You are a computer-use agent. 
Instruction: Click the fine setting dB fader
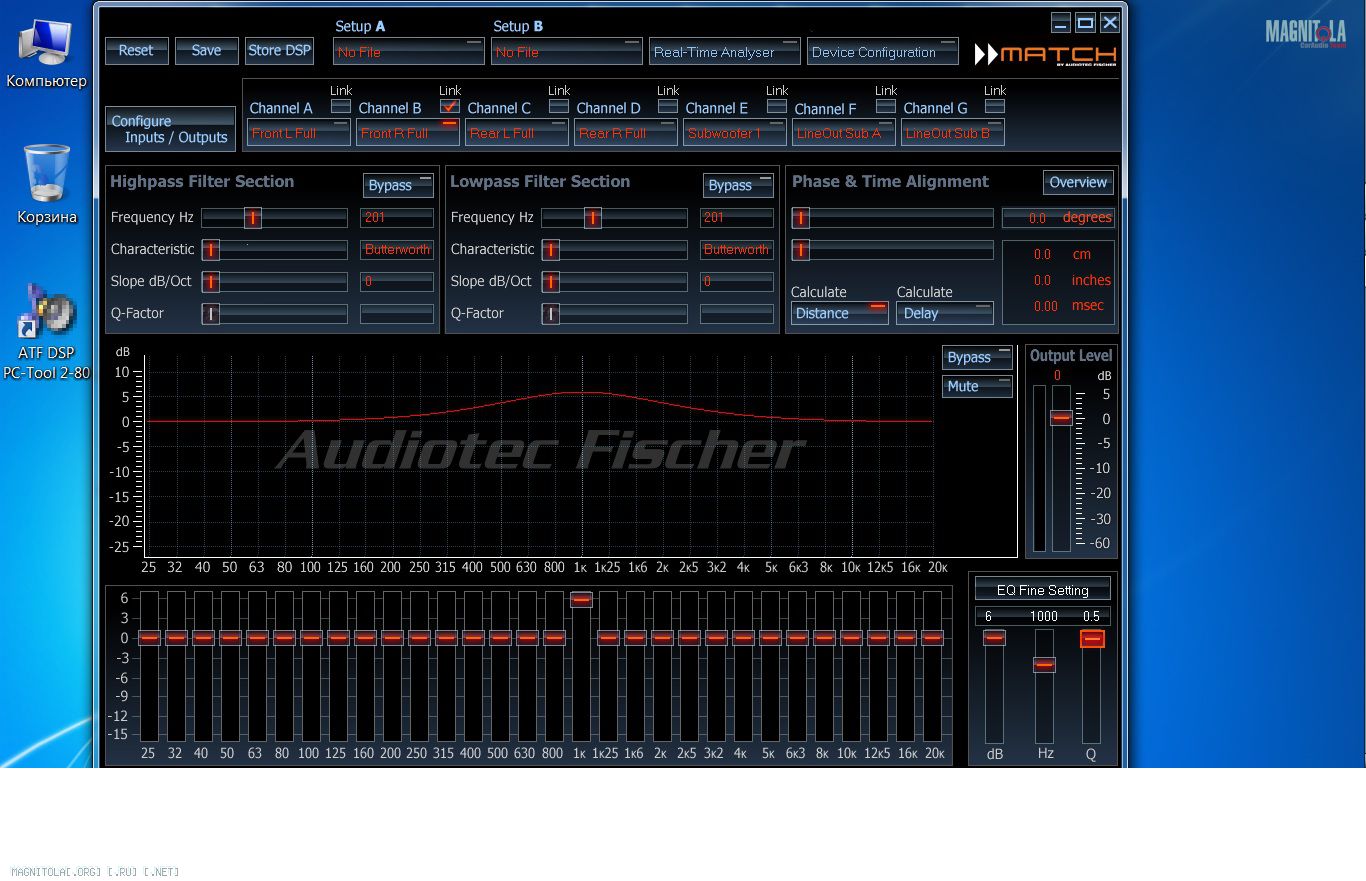(x=994, y=638)
